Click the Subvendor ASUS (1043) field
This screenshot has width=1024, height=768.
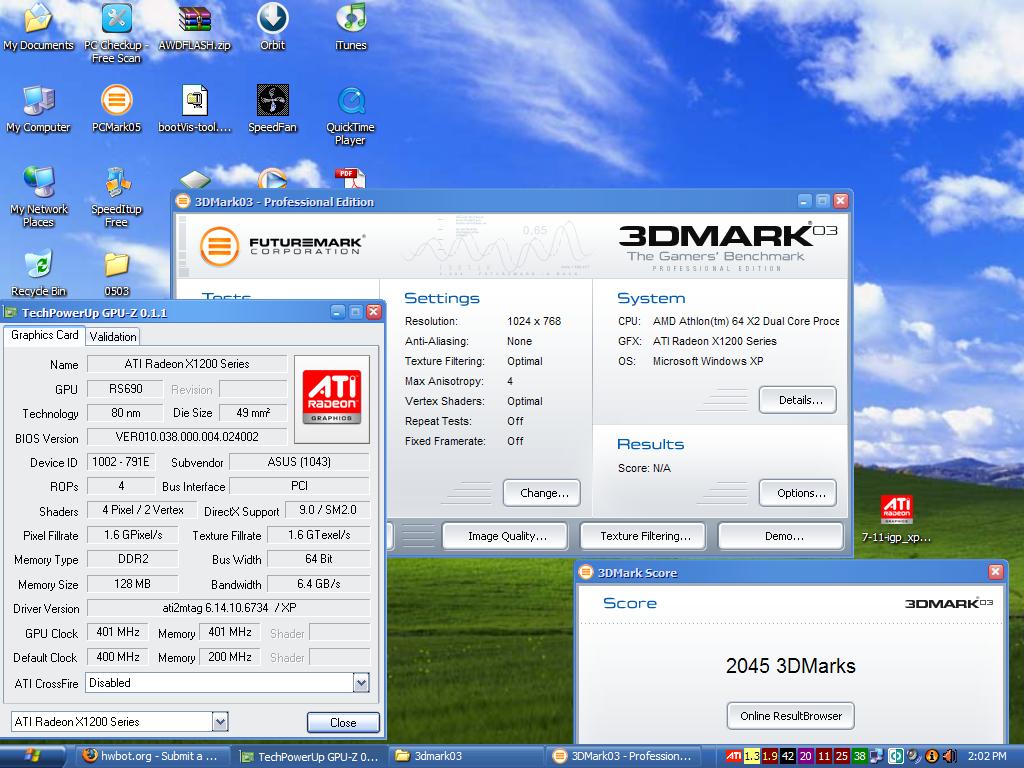[299, 462]
